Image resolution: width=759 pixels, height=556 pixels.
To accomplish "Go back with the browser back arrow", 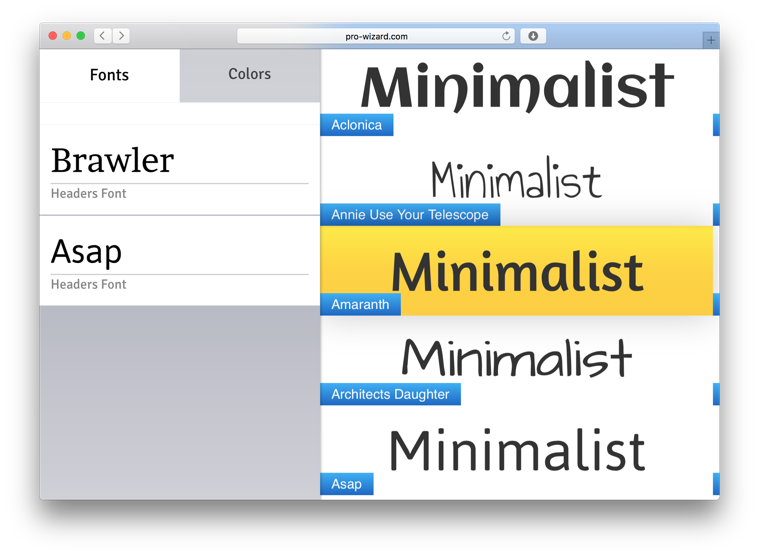I will click(x=102, y=36).
